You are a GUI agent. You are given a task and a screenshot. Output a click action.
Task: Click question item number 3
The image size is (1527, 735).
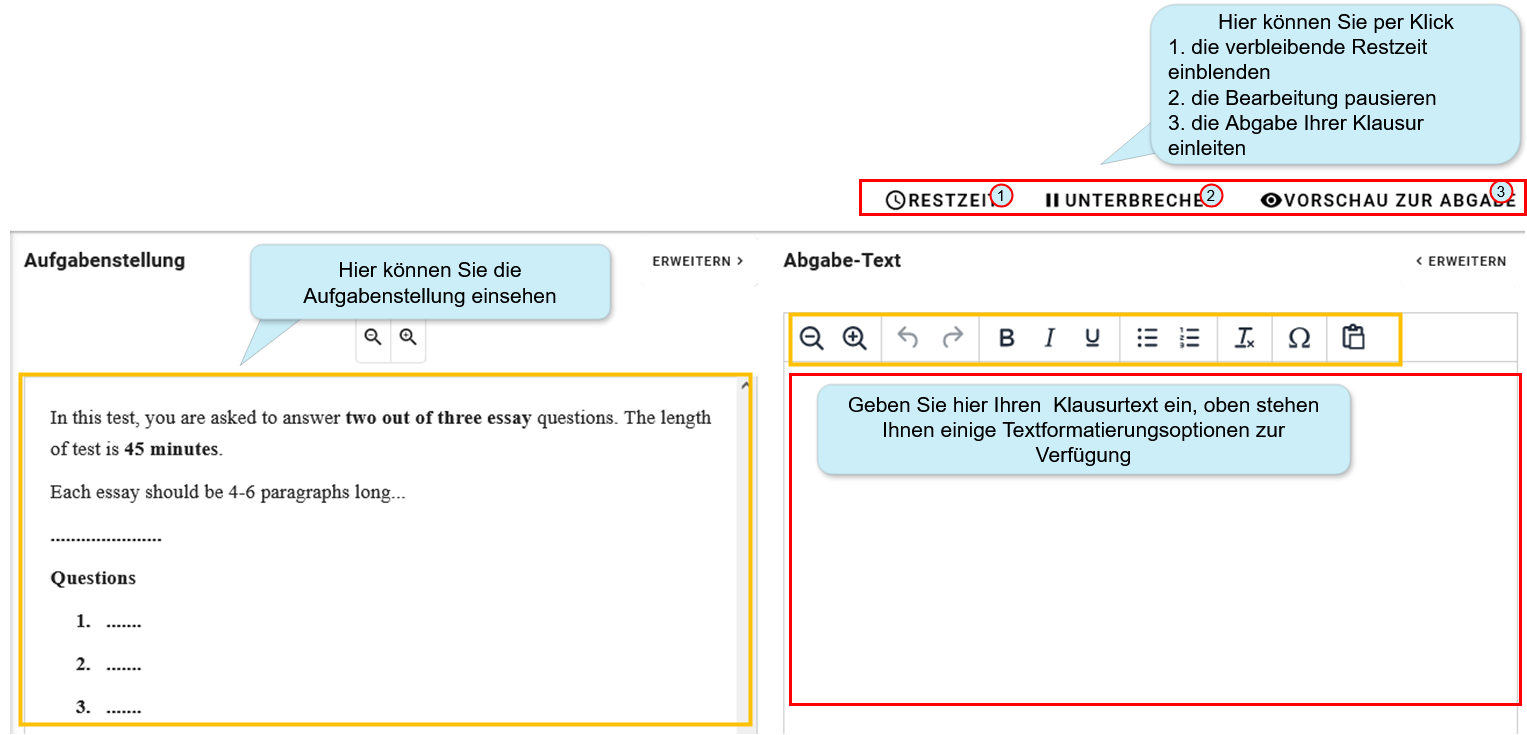point(109,707)
